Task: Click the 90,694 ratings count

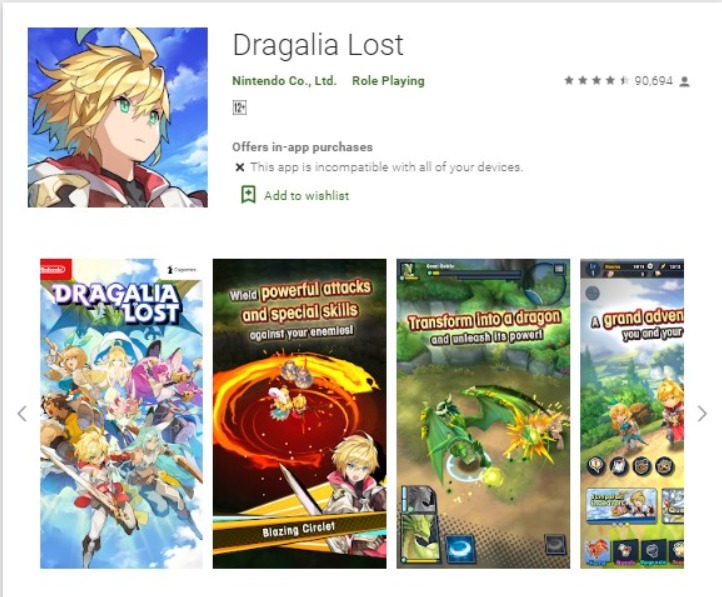Action: pyautogui.click(x=653, y=81)
